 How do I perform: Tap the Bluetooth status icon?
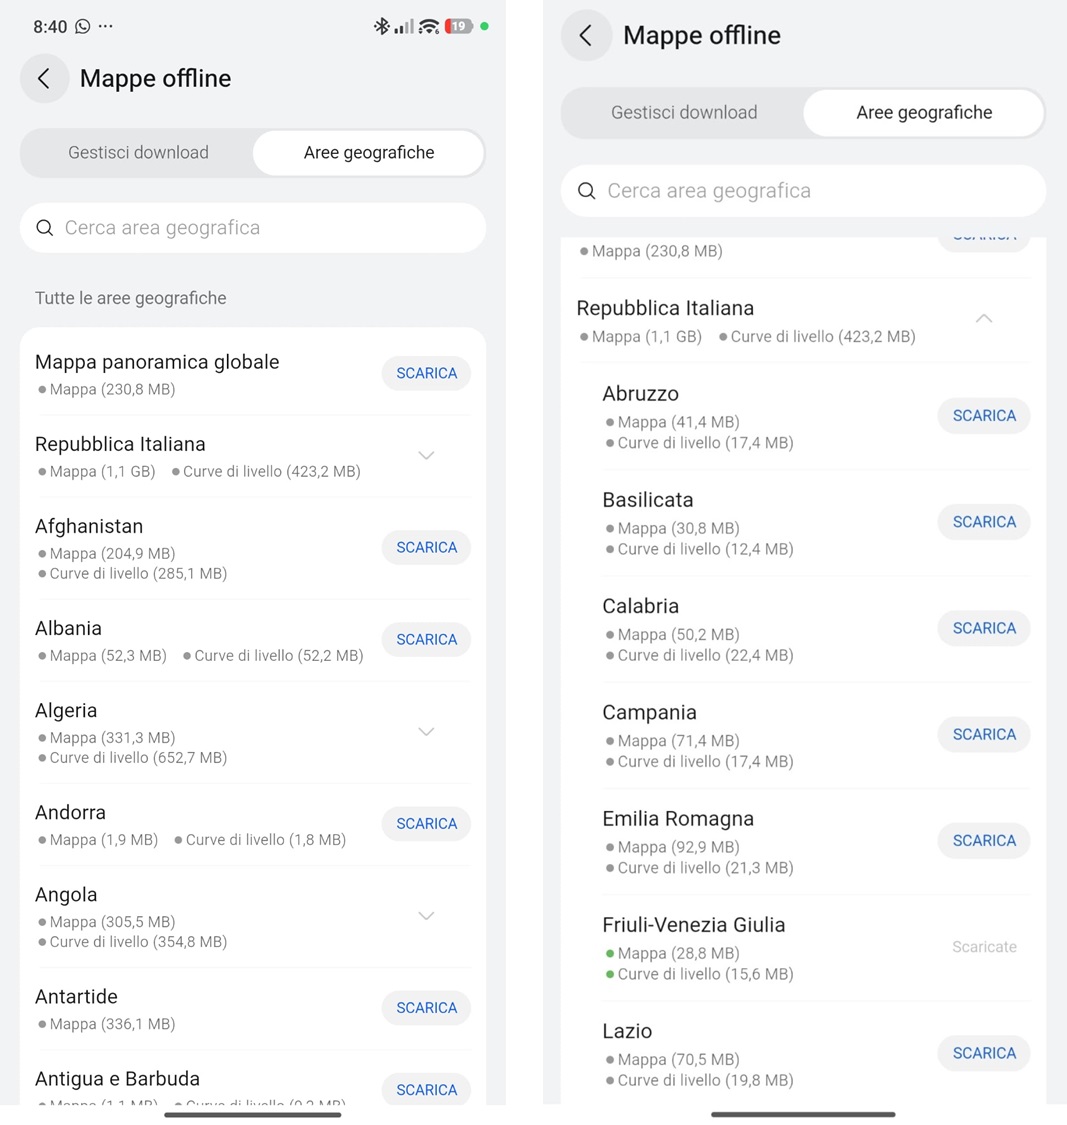pyautogui.click(x=381, y=27)
